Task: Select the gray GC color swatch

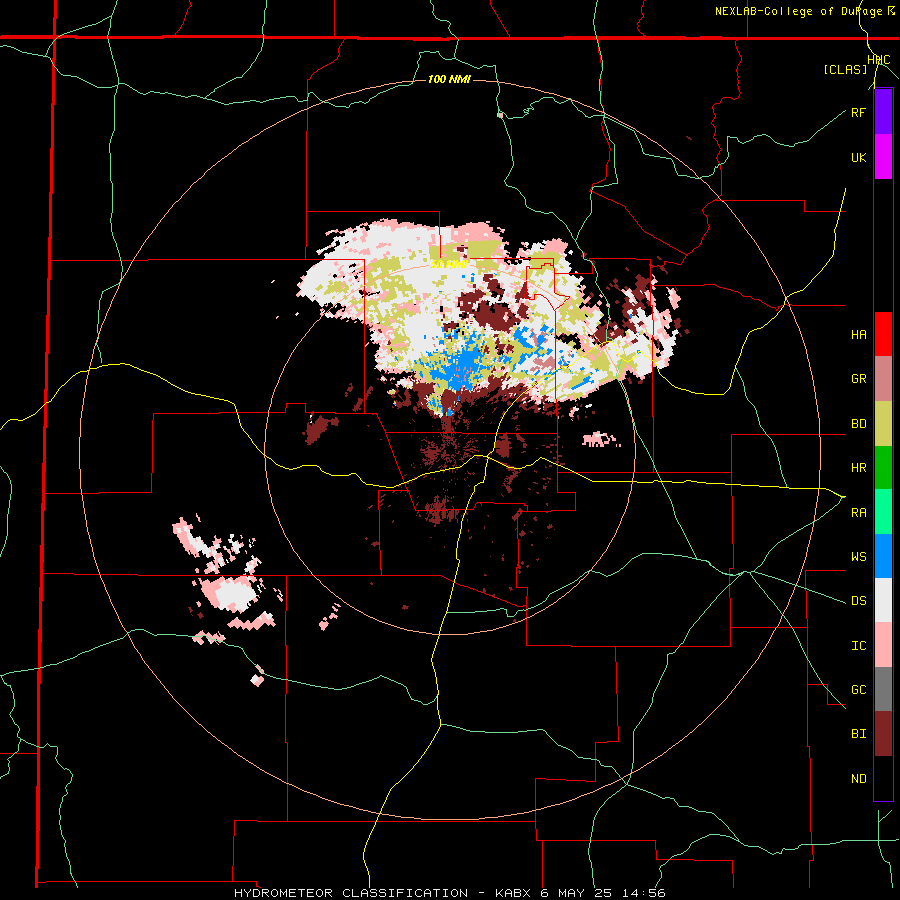Action: point(883,689)
